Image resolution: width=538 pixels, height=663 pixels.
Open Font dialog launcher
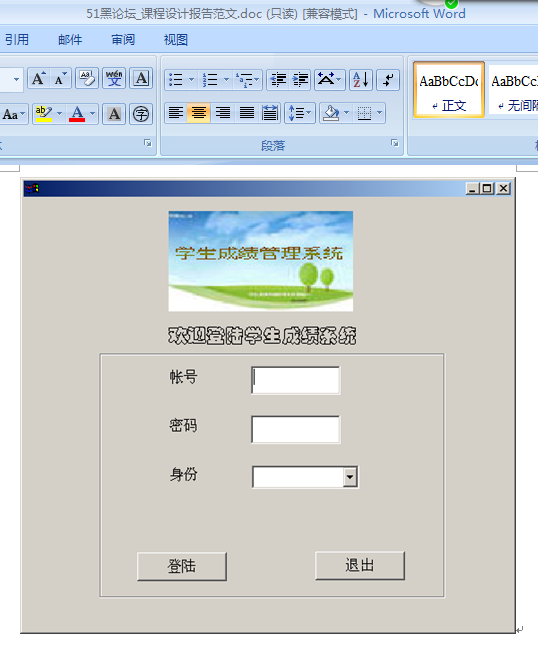coord(148,143)
